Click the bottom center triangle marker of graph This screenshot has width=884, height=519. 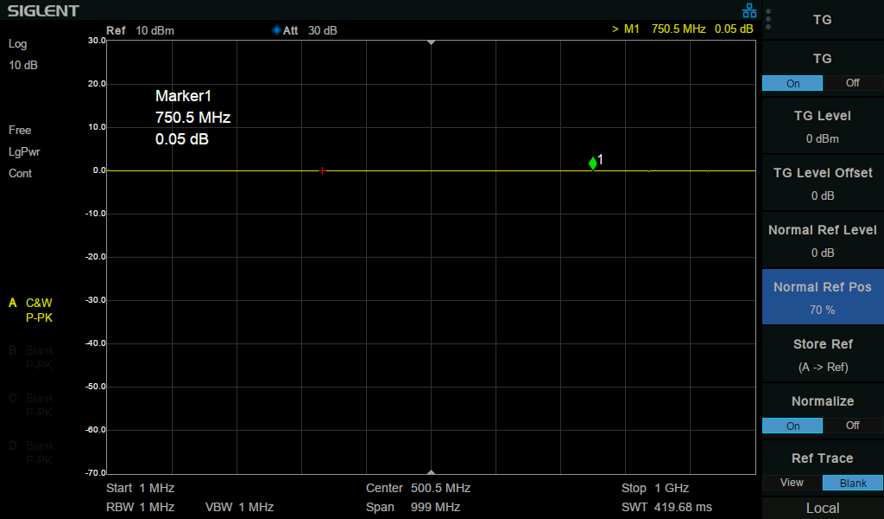(x=431, y=472)
